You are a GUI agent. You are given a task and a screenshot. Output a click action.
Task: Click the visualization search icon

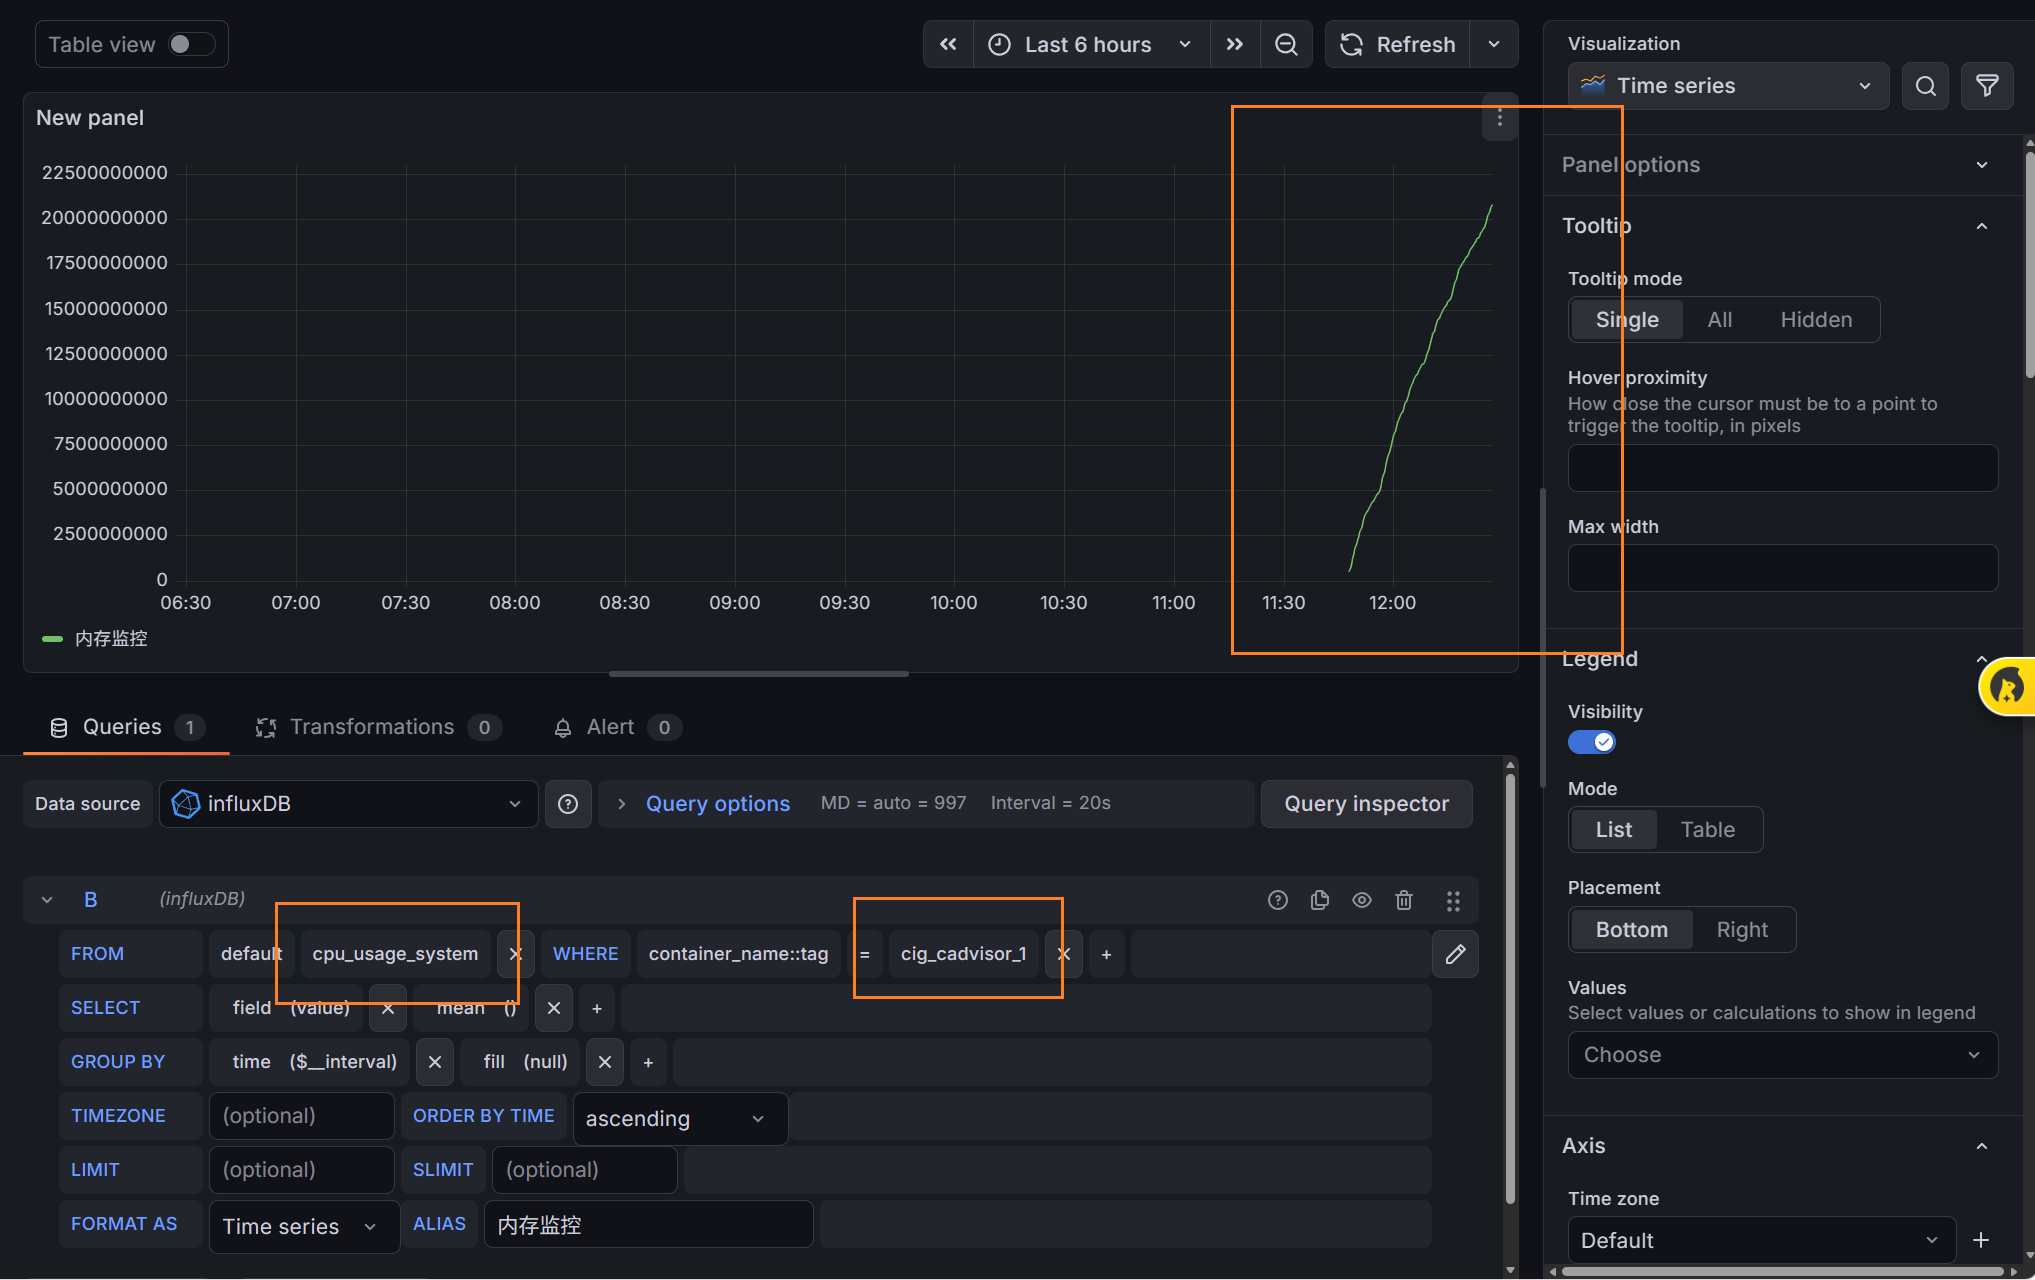tap(1925, 86)
